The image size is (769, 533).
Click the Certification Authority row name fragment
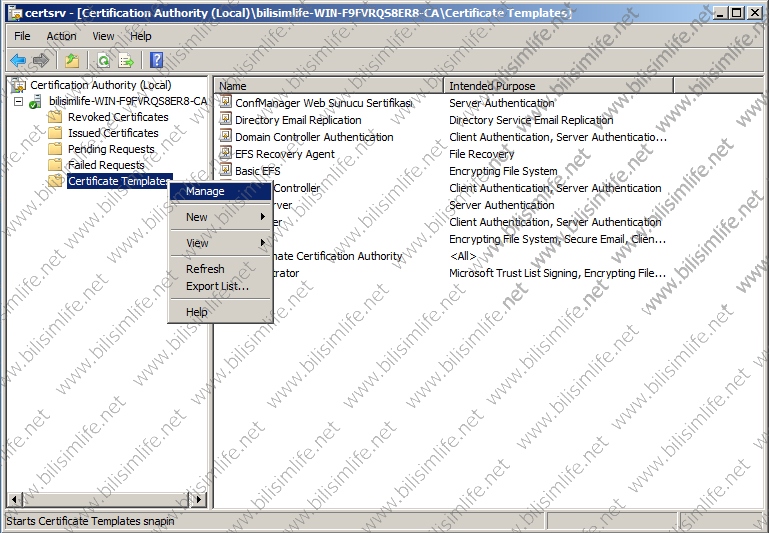(x=337, y=256)
